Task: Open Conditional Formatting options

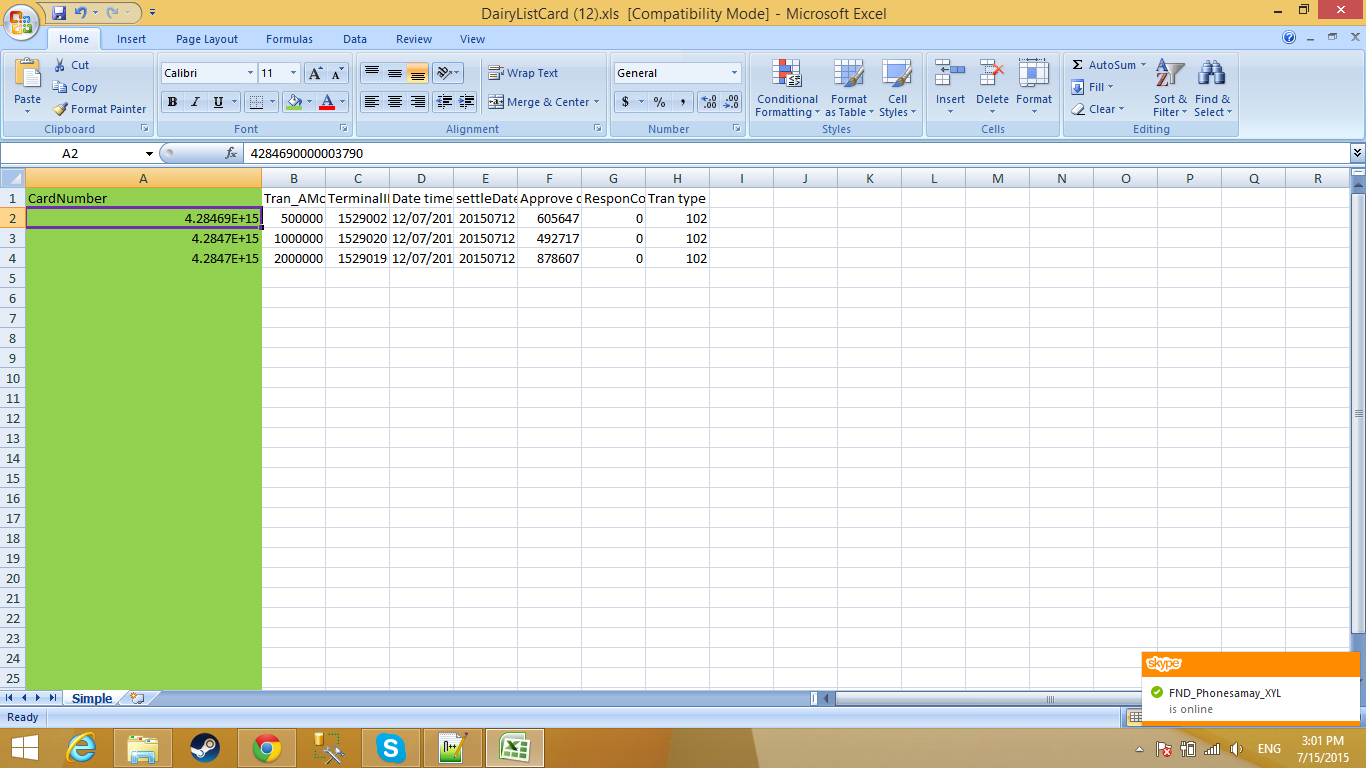Action: (x=787, y=88)
